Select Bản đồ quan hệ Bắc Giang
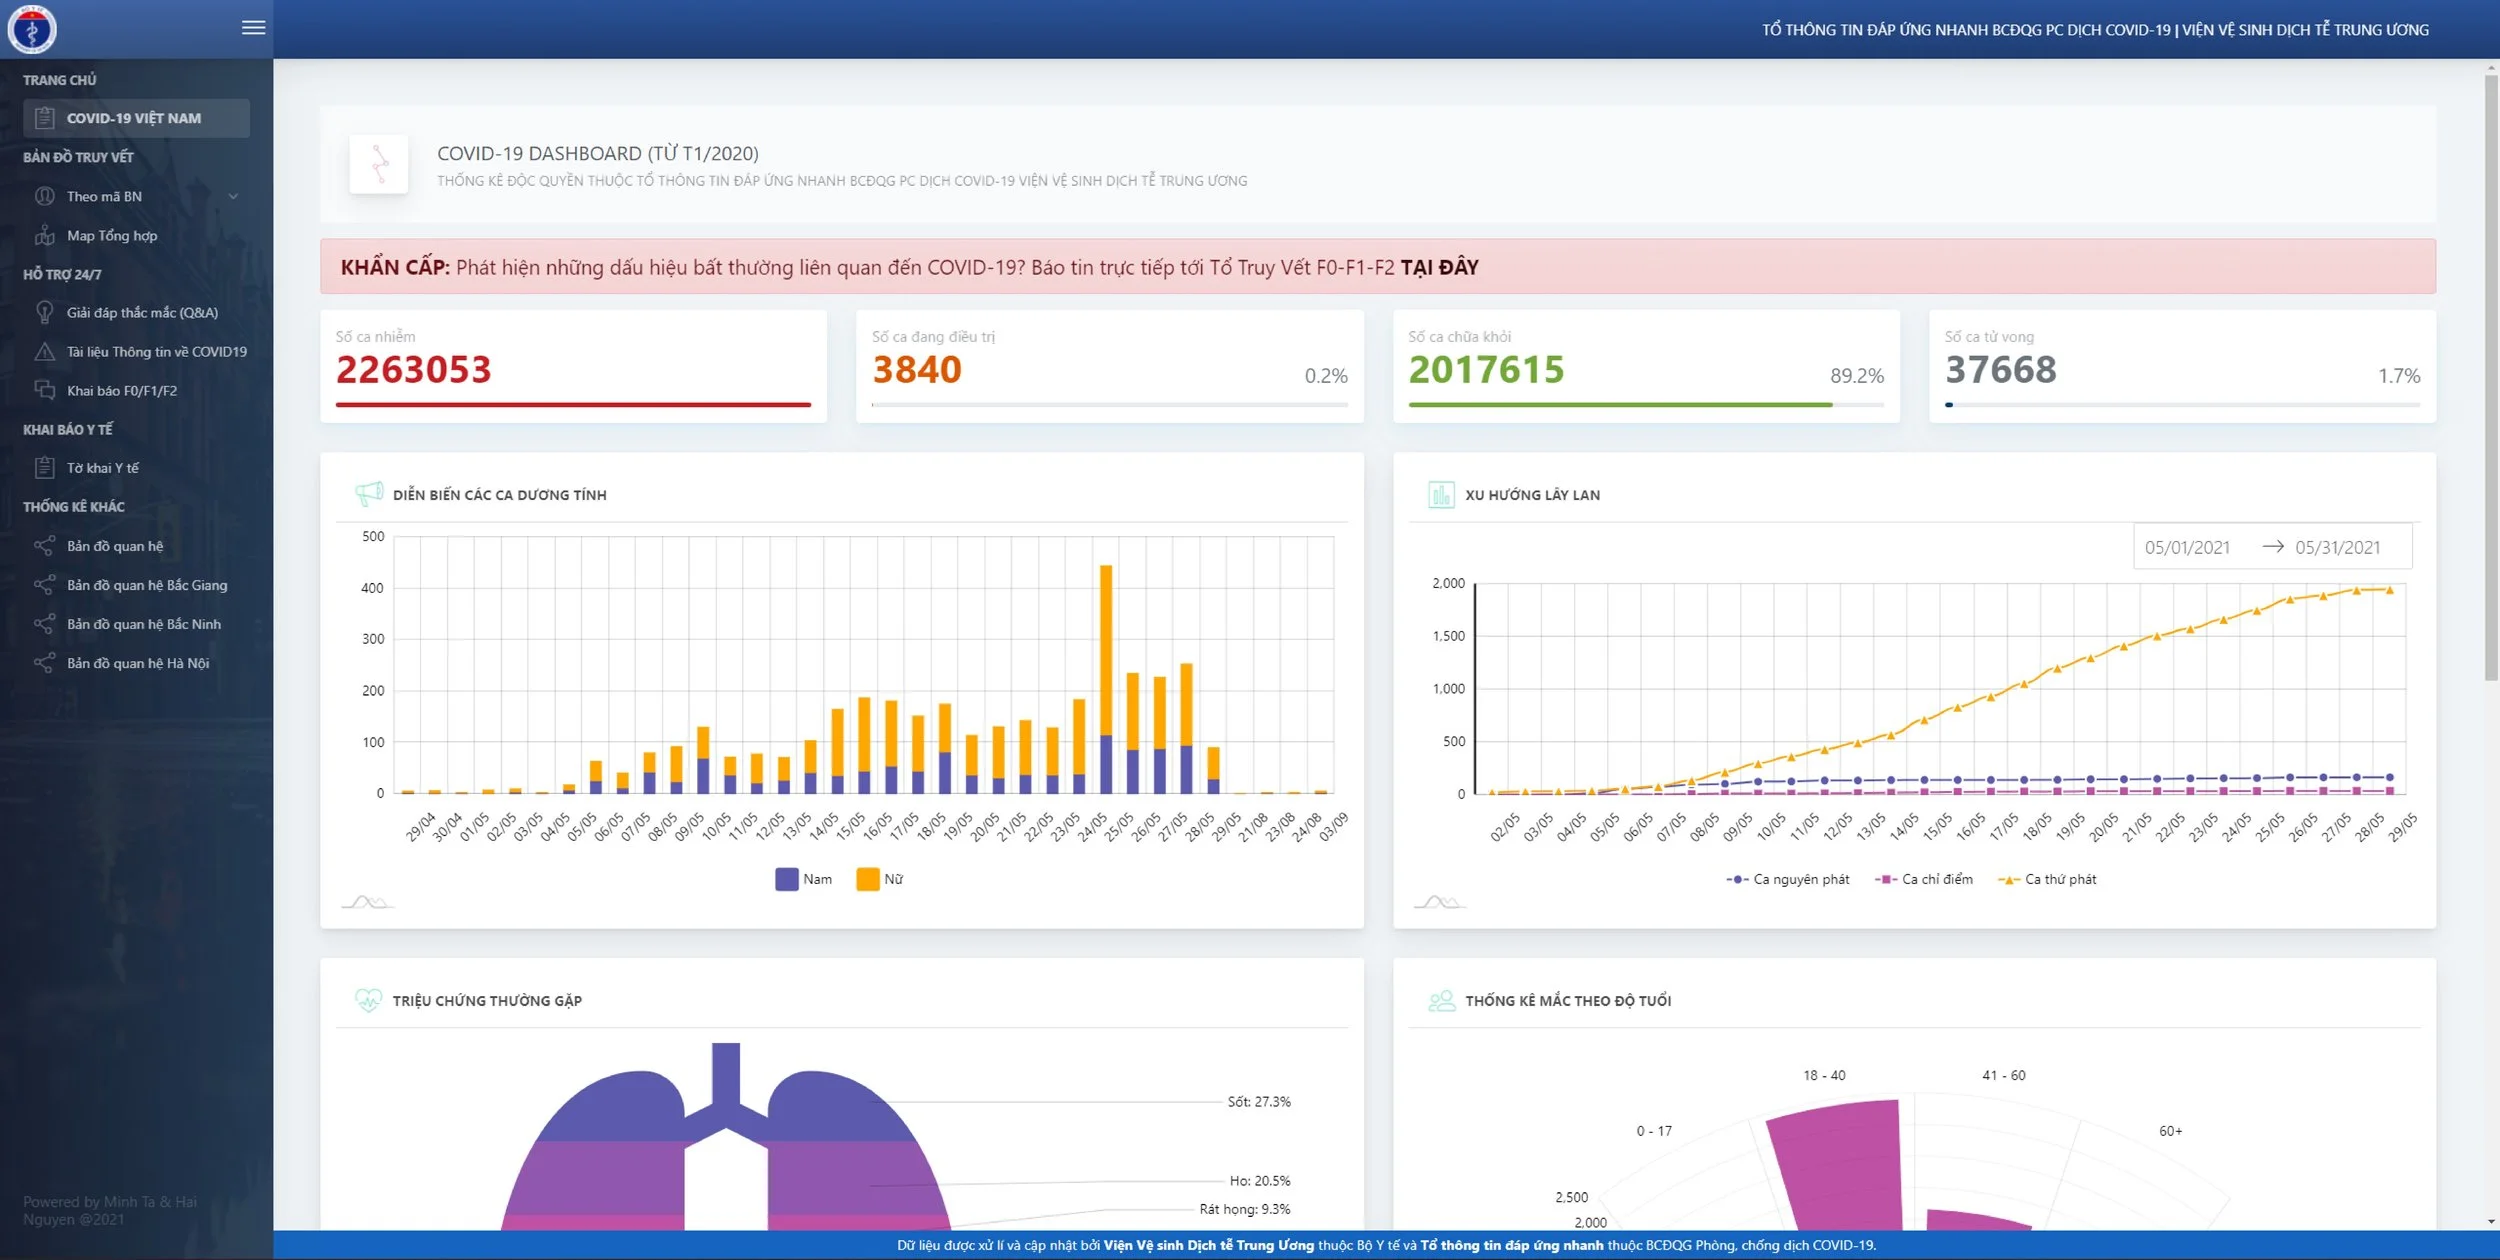Screen dimensions: 2500x1260 coord(146,585)
